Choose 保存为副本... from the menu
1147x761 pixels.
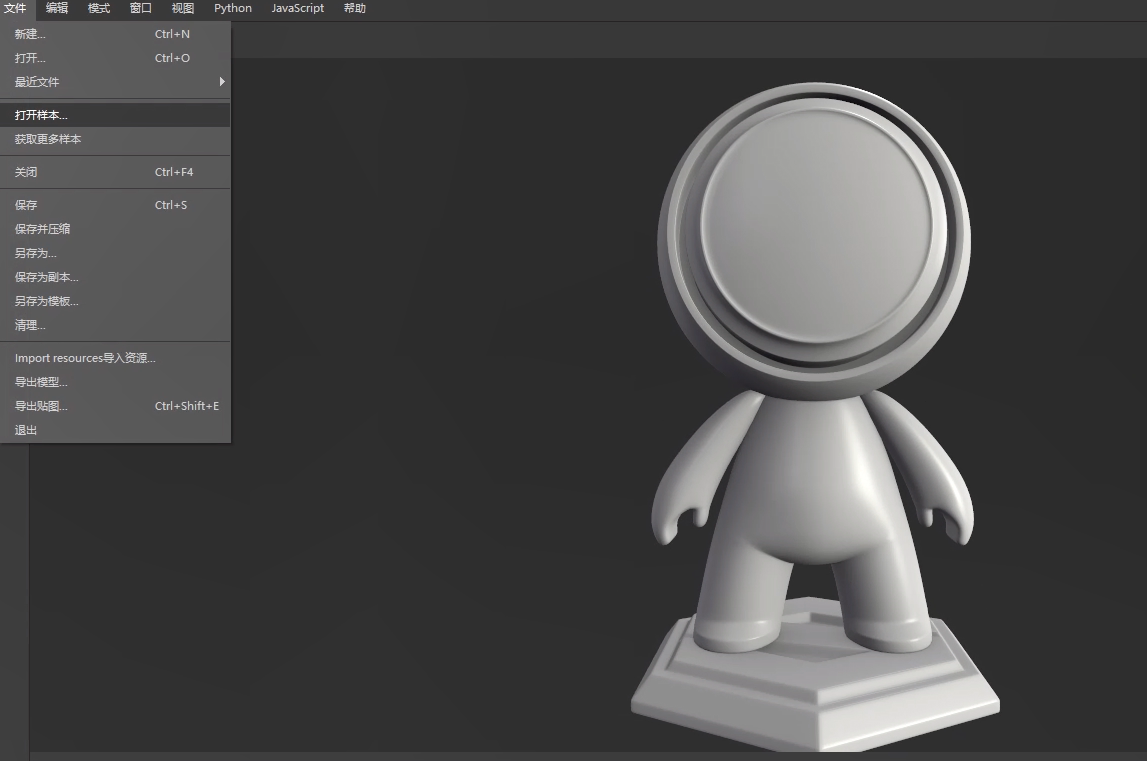[x=46, y=277]
